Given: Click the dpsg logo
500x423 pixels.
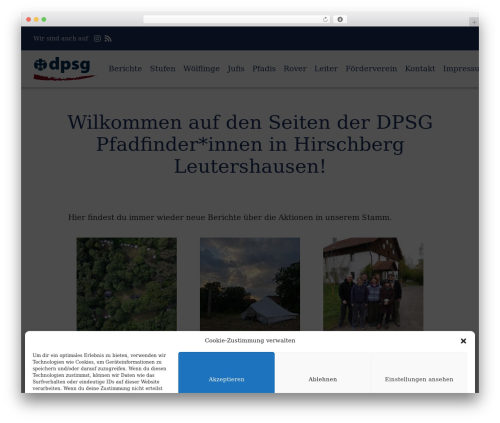Looking at the screenshot, I should coord(65,69).
